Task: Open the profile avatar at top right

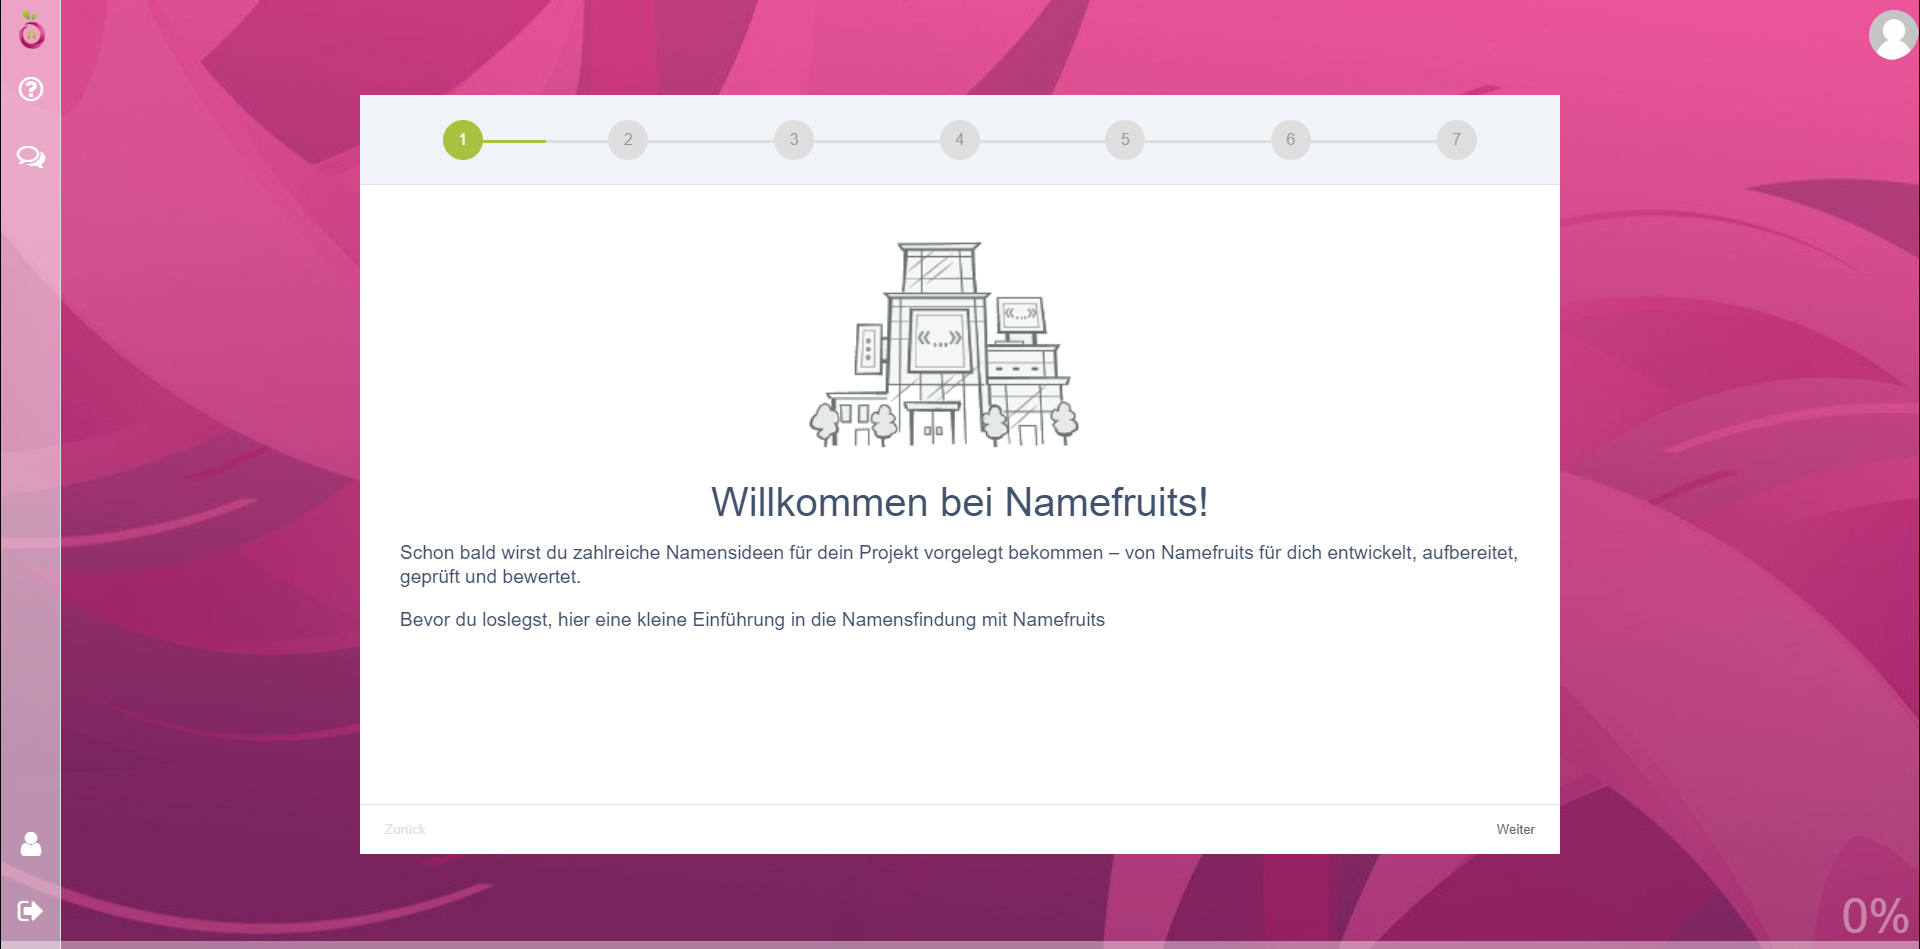Action: pyautogui.click(x=1893, y=35)
